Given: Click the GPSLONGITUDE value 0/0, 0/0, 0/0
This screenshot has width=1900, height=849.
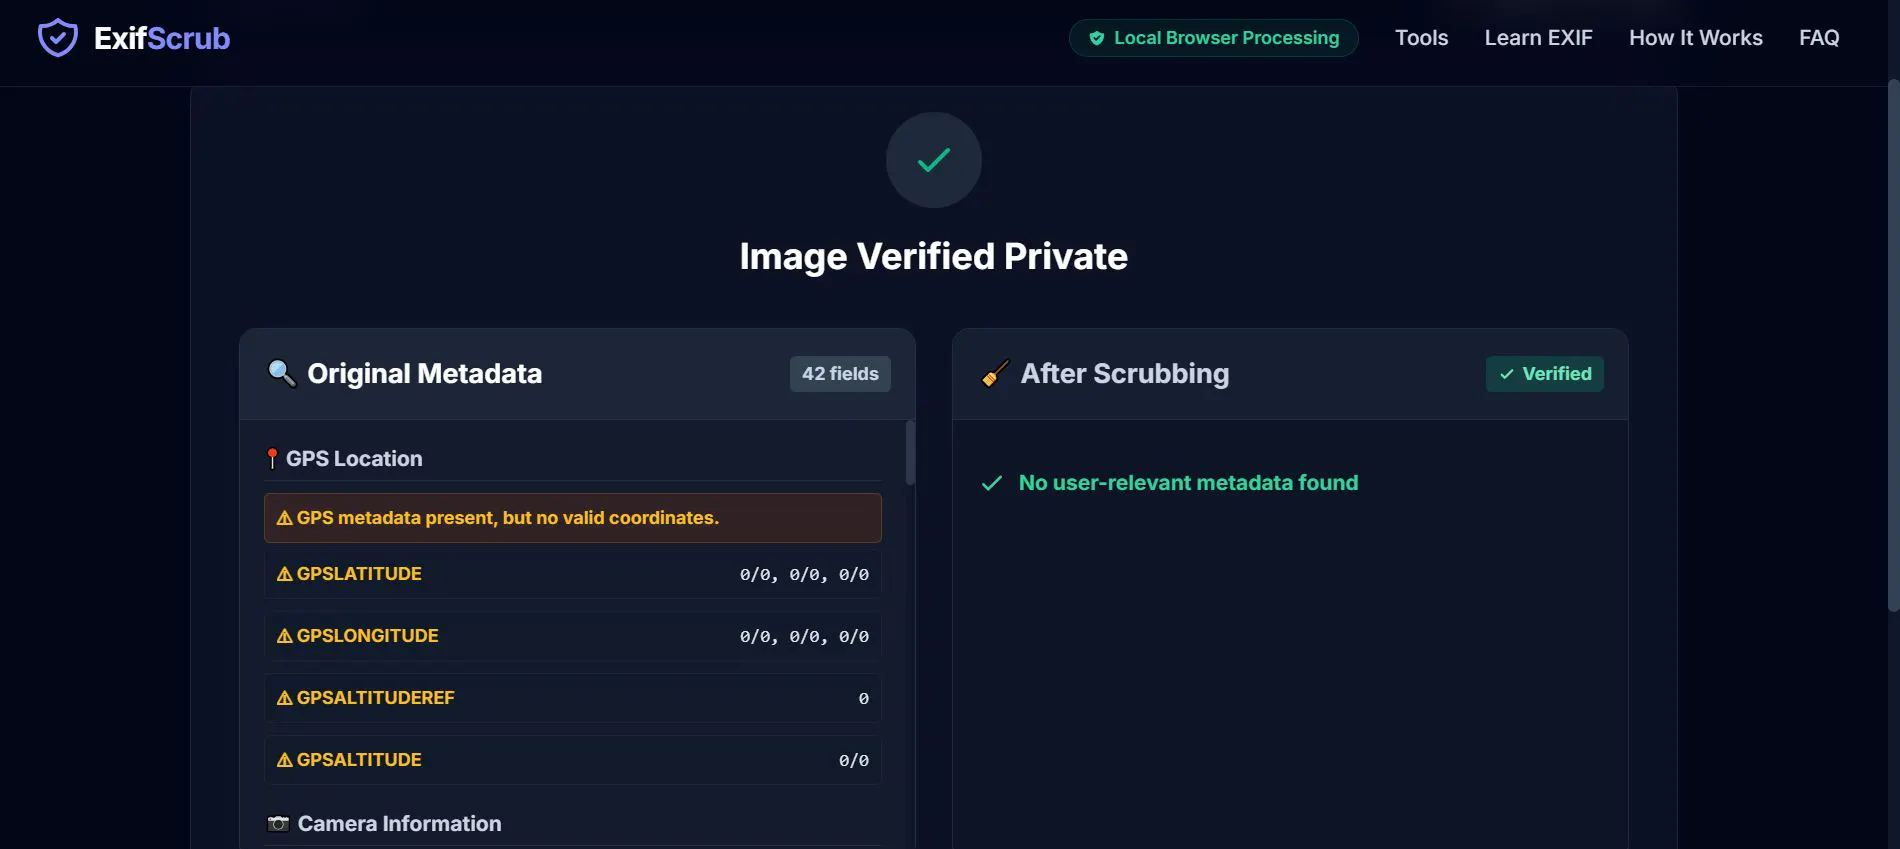Looking at the screenshot, I should [804, 637].
